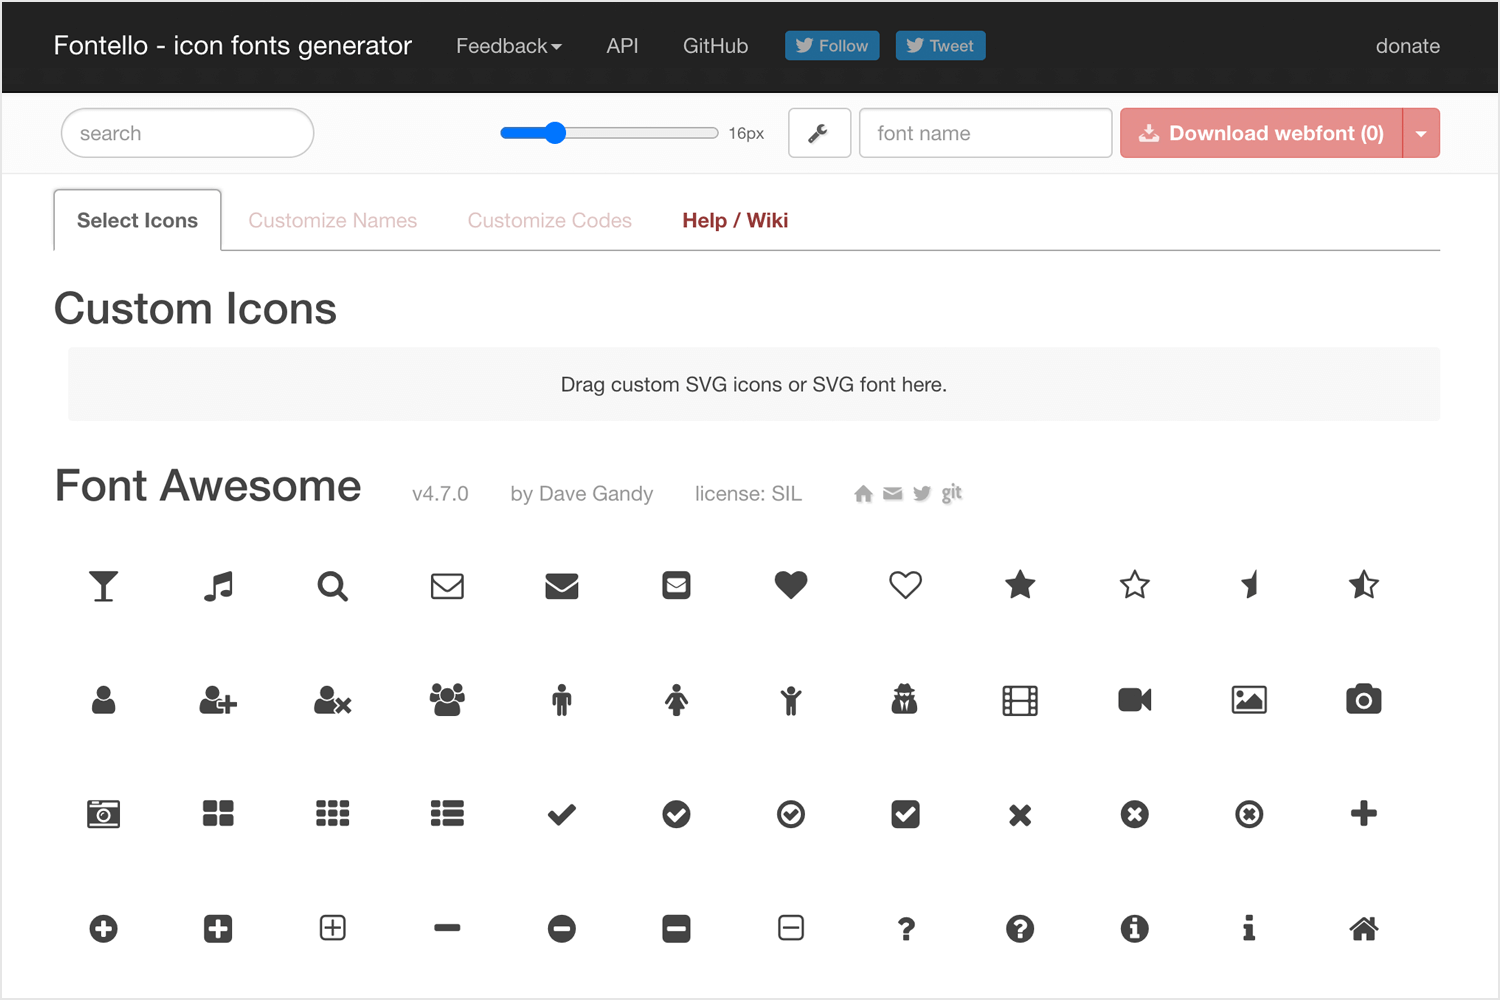
Task: Switch to Customize Codes tab
Action: click(x=550, y=221)
